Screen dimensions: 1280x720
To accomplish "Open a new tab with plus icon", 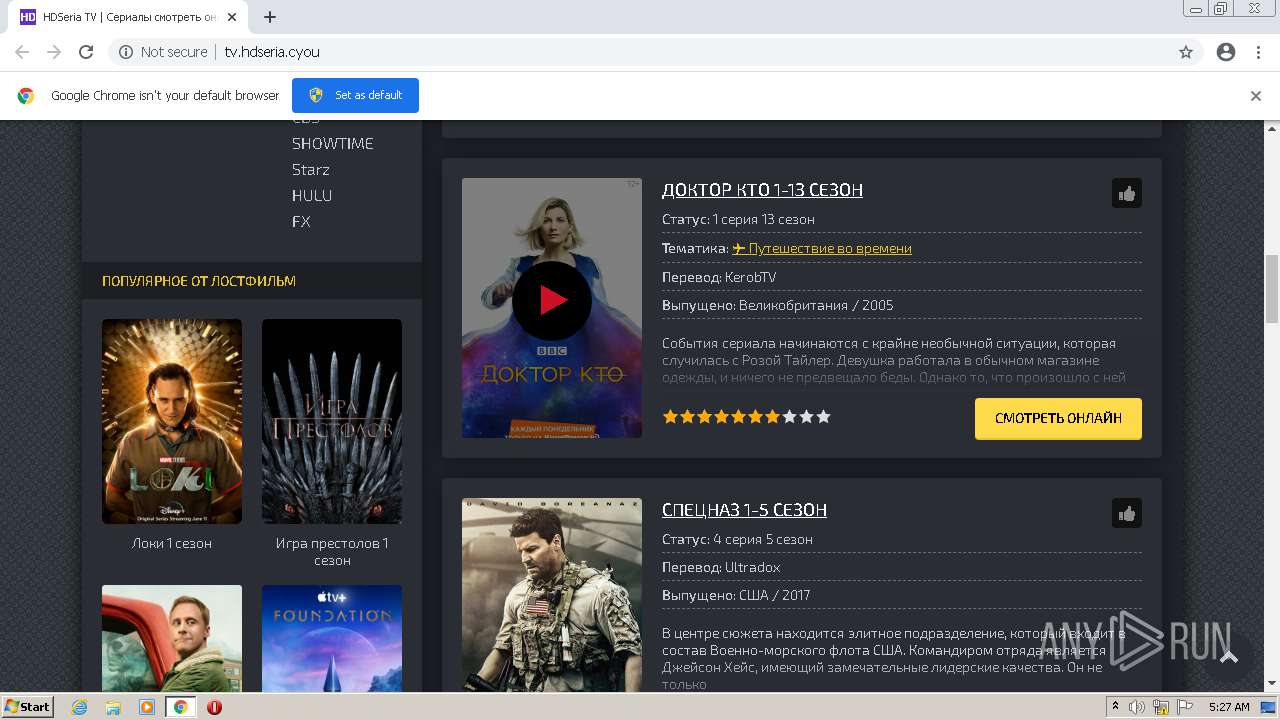I will click(270, 17).
